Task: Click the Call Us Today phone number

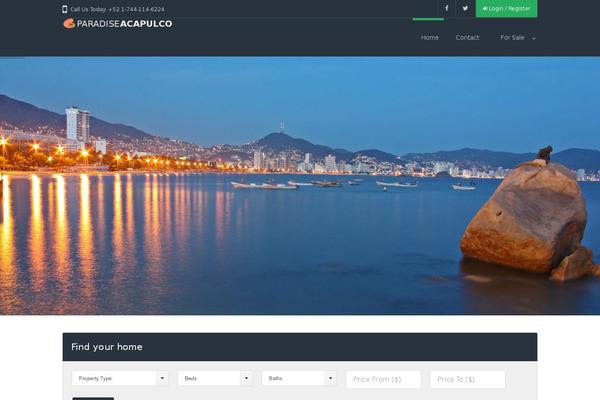Action: (136, 9)
